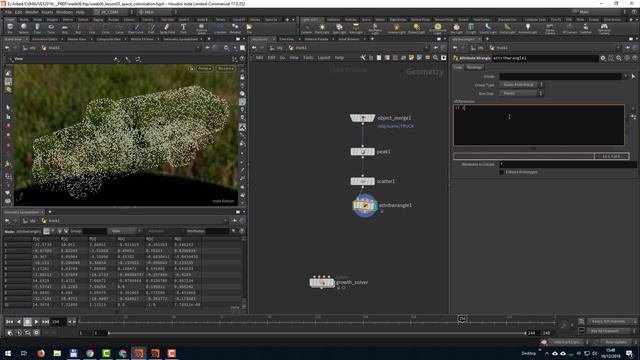
Task: Open the File menu
Action: point(8,12)
